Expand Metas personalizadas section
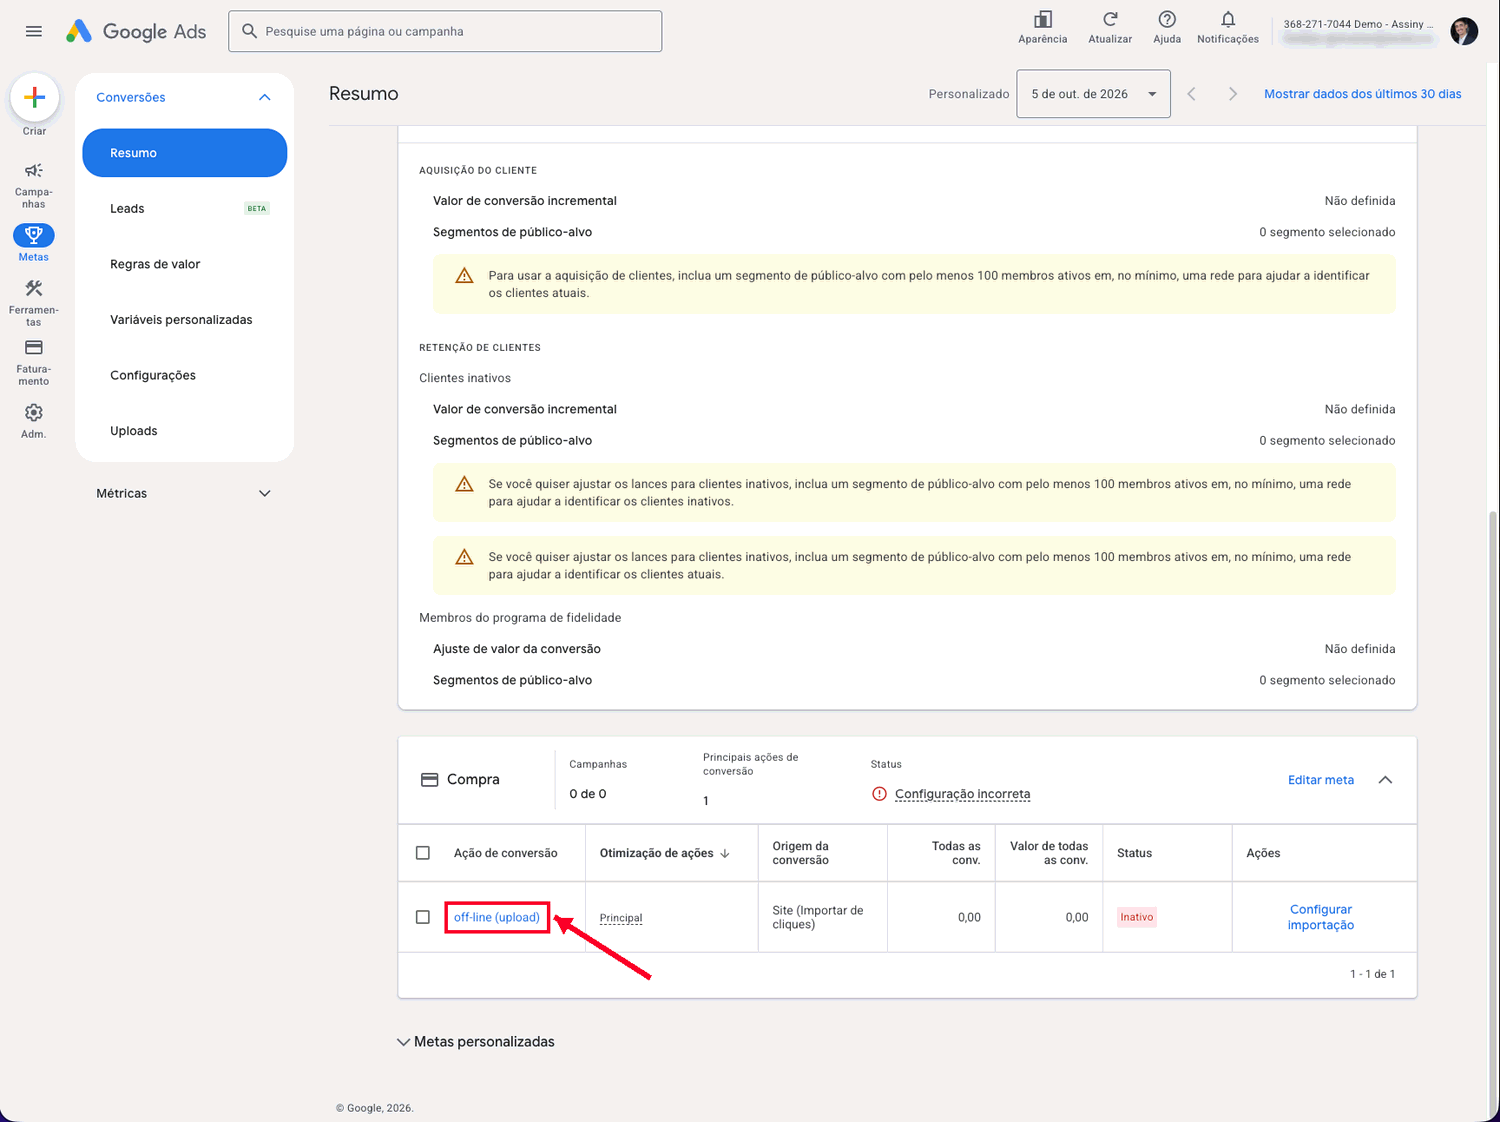 476,1042
